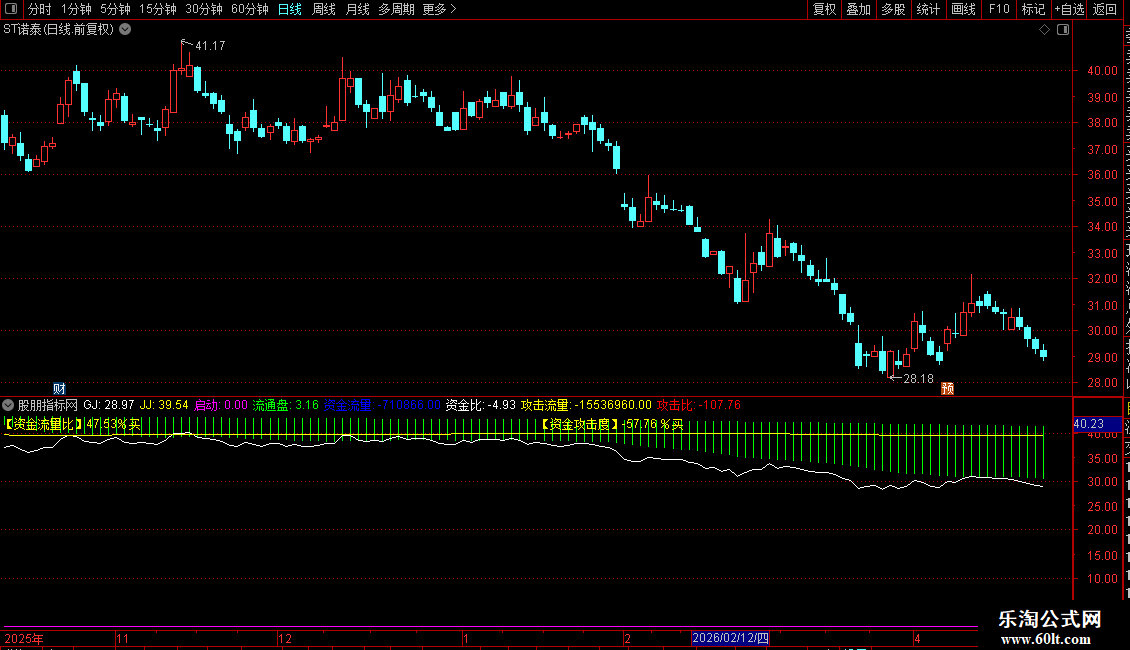Select the 60分钟 period

click(x=250, y=9)
